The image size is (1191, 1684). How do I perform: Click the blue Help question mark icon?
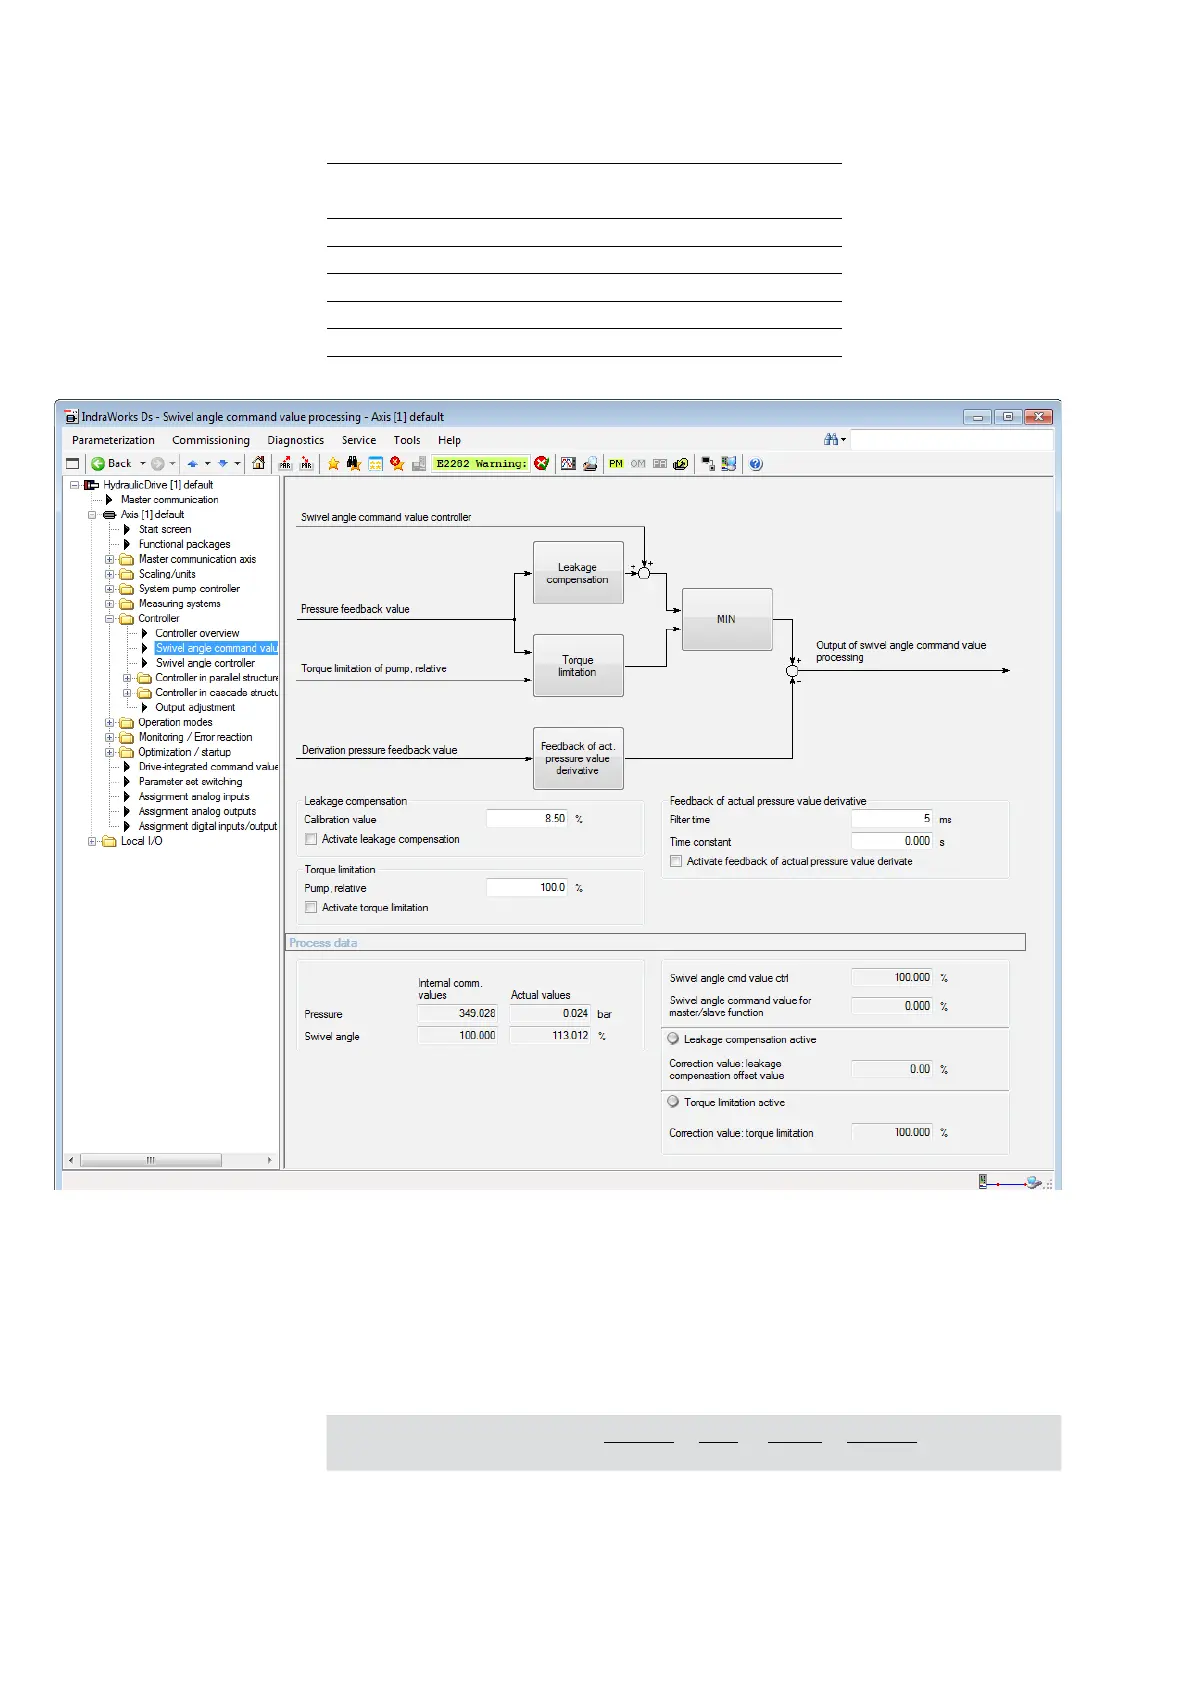coord(756,463)
